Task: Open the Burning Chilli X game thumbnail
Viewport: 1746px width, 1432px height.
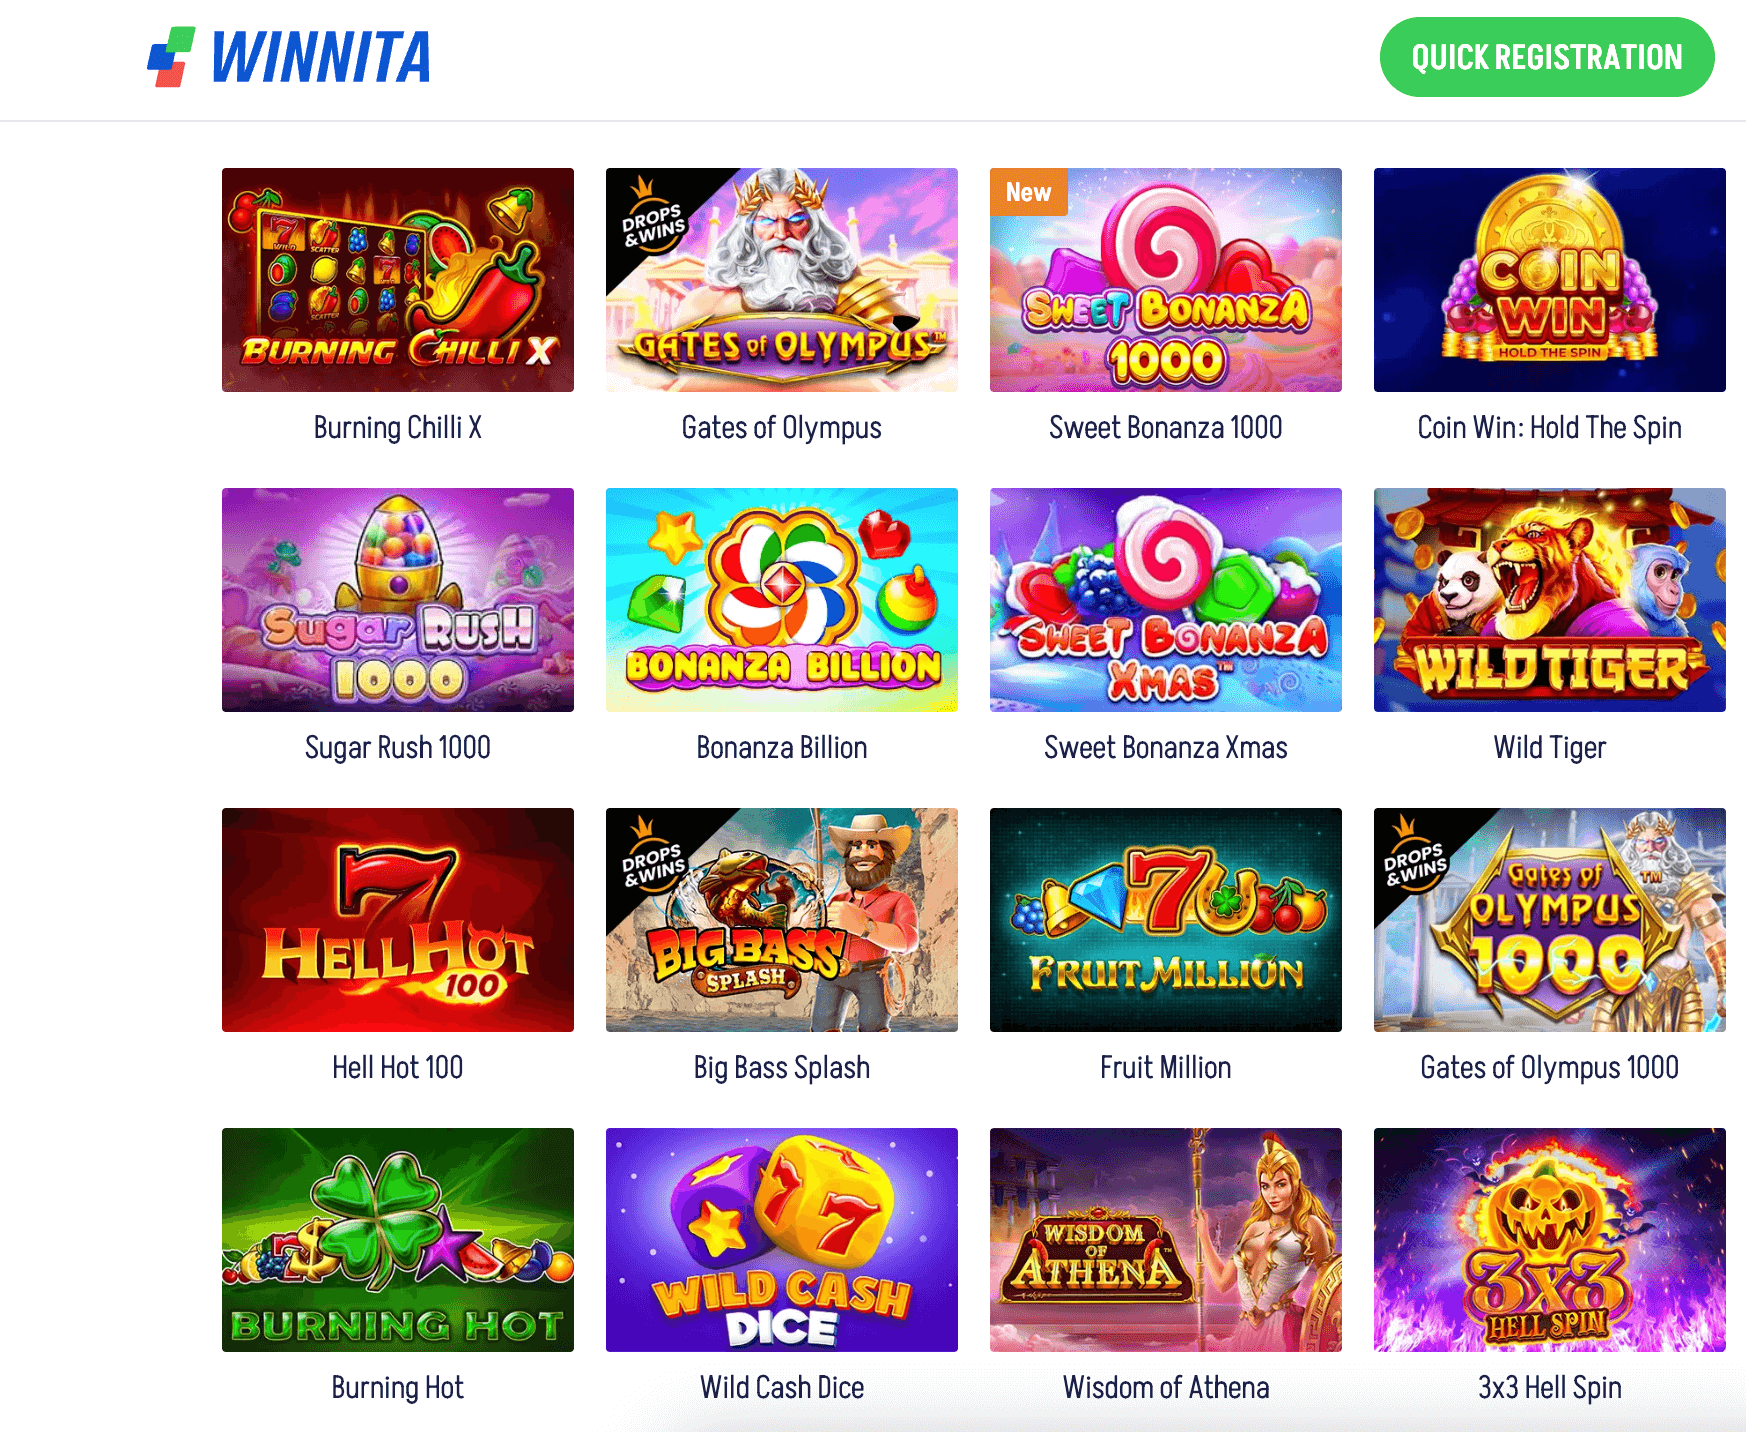Action: coord(398,280)
